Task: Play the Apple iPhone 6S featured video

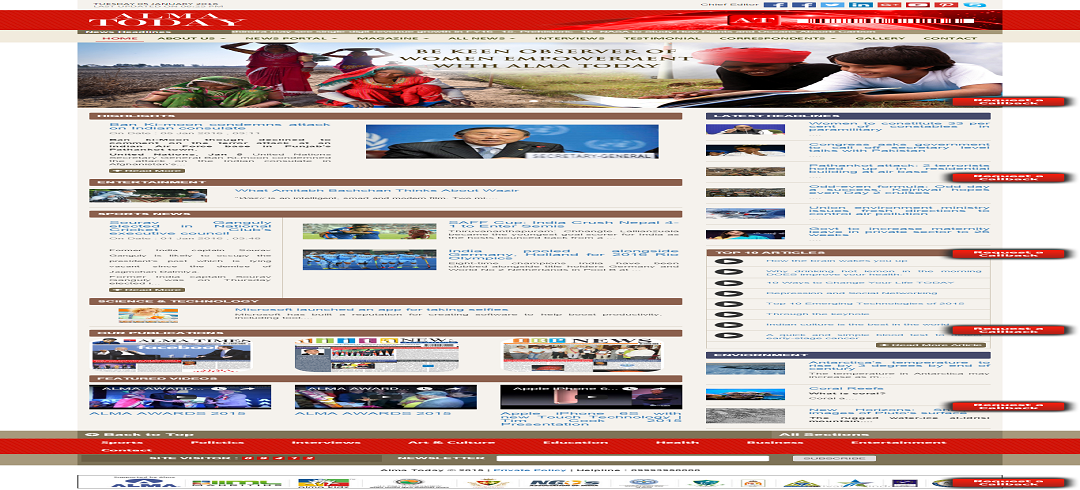Action: (591, 397)
